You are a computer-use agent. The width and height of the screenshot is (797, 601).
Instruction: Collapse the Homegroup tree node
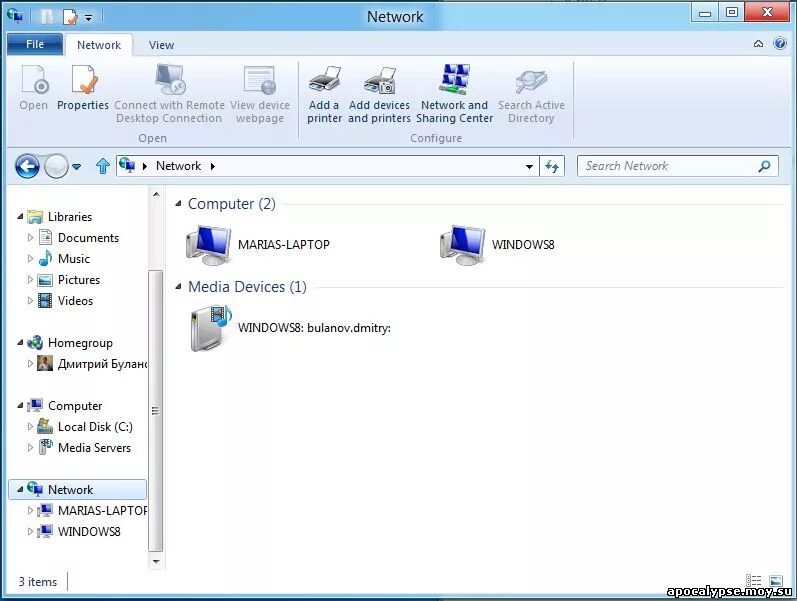(20, 343)
